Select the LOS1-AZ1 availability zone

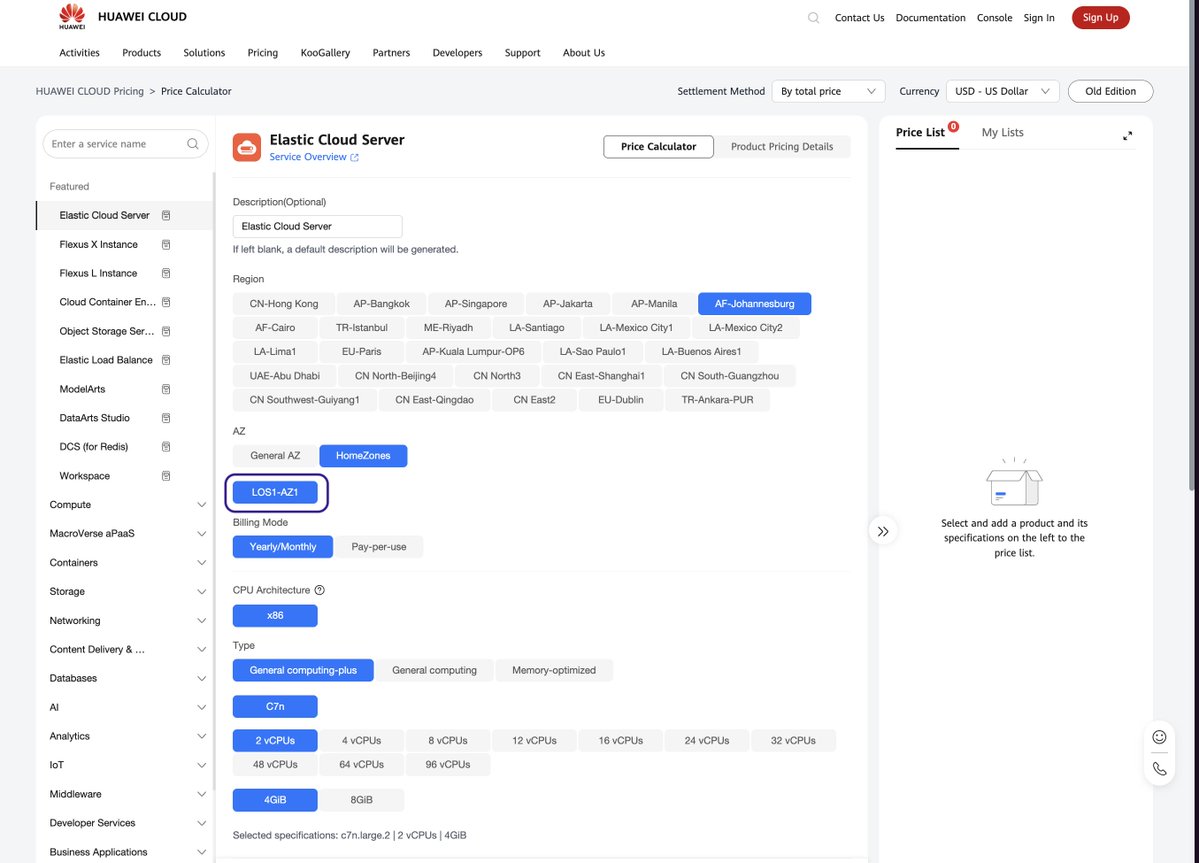(x=275, y=492)
